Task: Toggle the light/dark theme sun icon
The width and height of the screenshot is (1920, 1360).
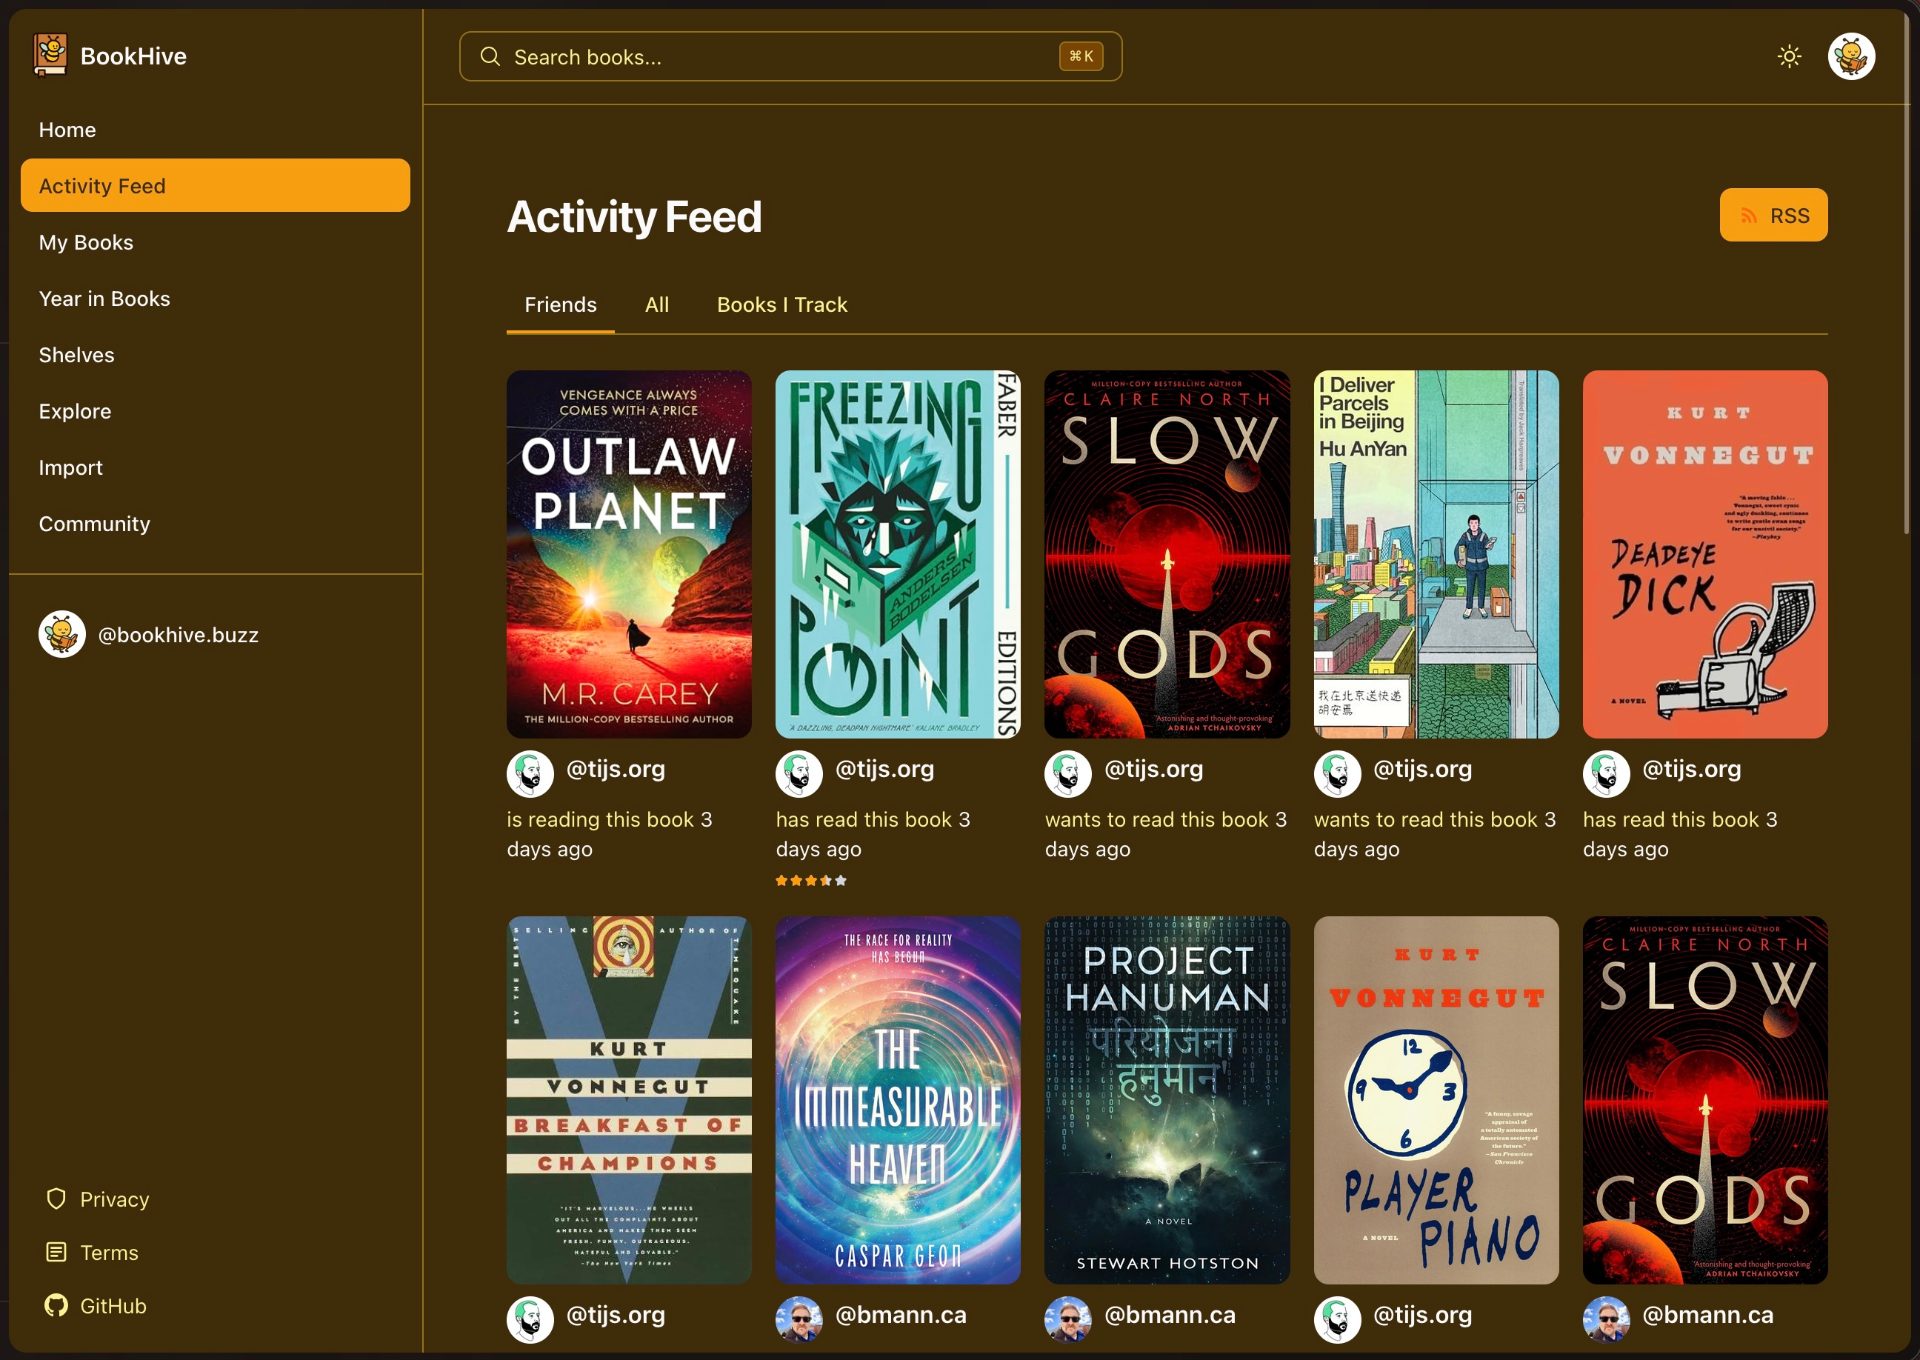Action: click(x=1789, y=56)
